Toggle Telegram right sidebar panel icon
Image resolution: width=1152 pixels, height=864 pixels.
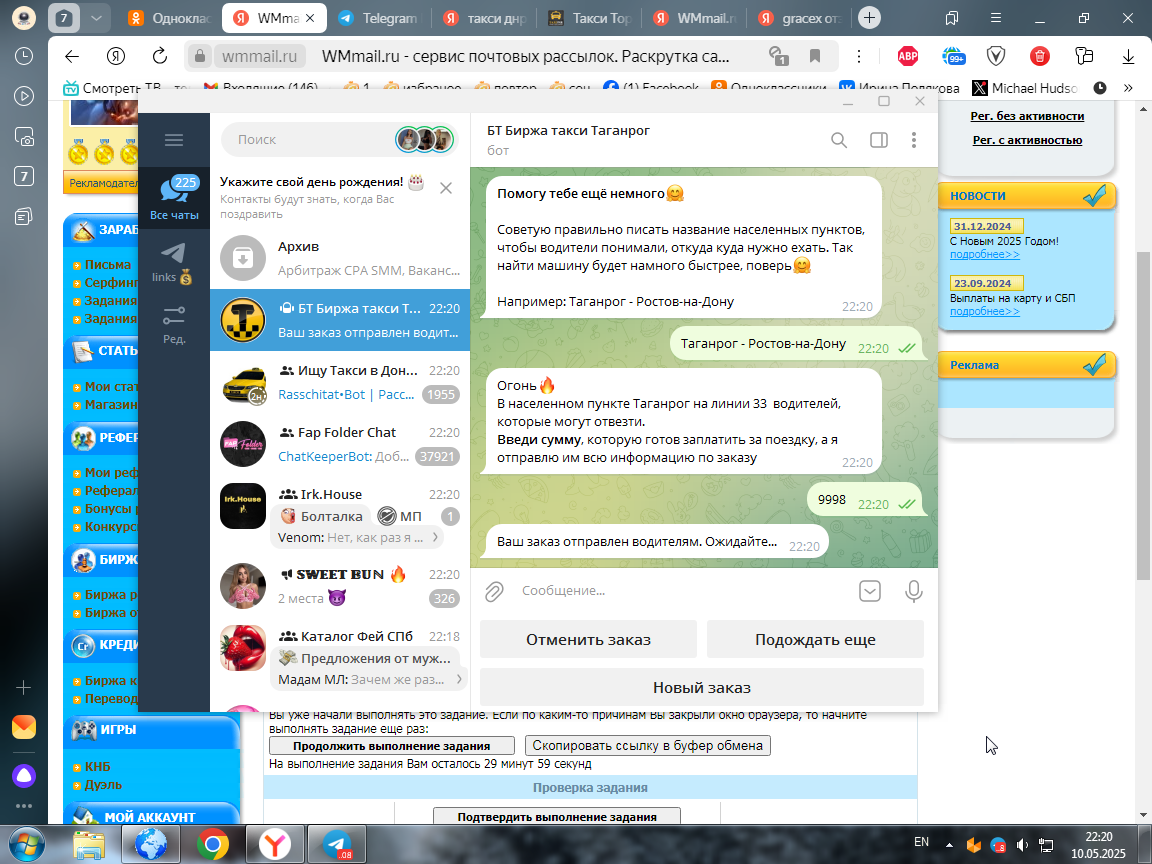[879, 140]
